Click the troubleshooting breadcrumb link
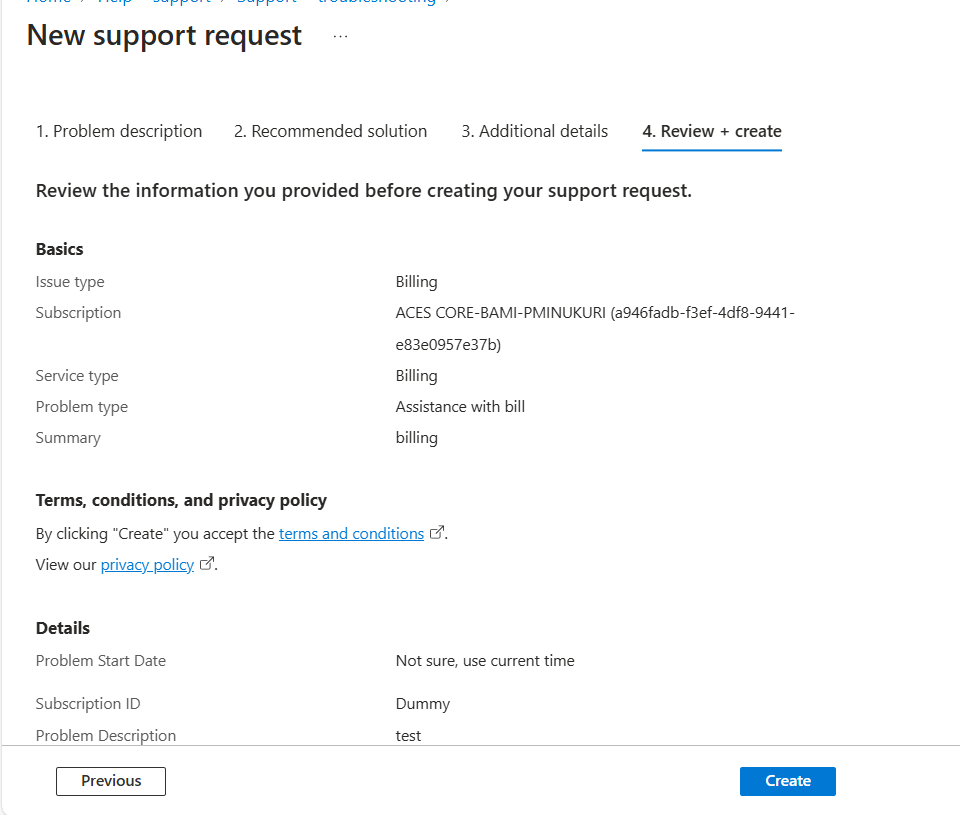The width and height of the screenshot is (960, 815). point(377,2)
